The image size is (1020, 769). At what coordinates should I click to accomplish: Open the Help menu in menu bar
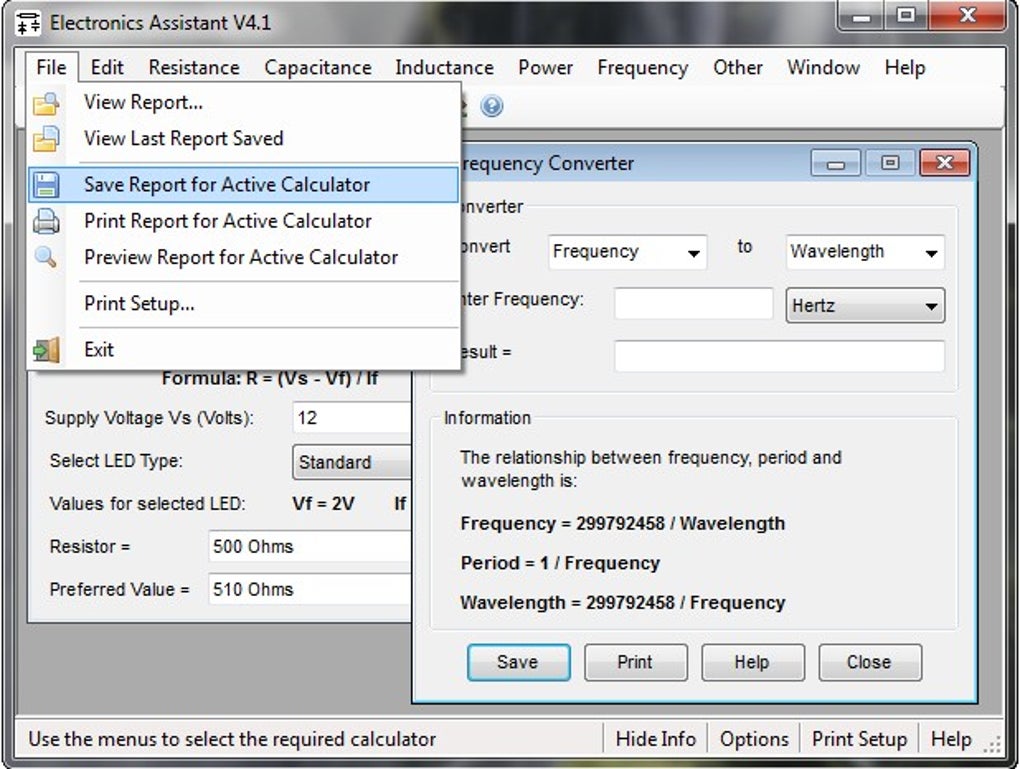point(904,67)
